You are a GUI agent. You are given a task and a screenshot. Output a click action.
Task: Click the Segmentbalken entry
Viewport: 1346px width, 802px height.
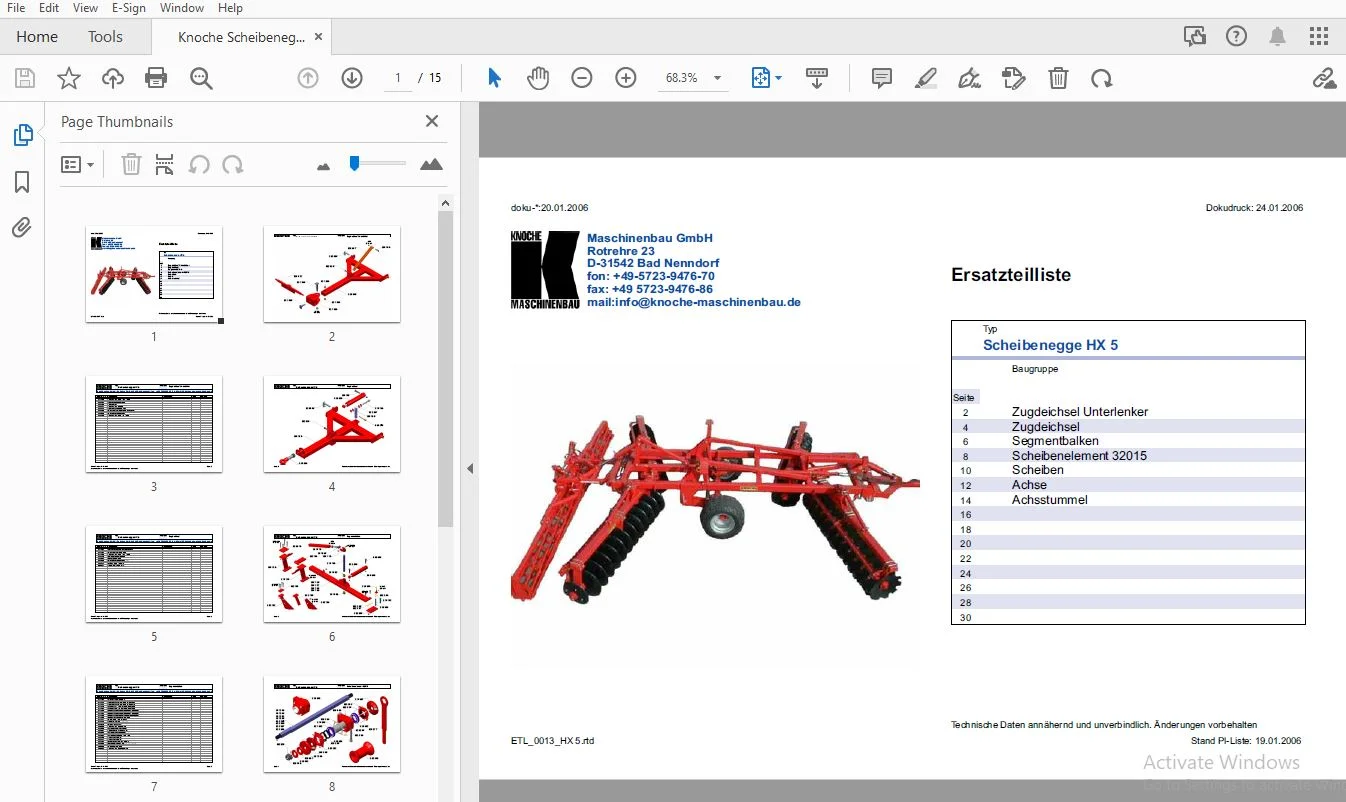[x=1055, y=441]
